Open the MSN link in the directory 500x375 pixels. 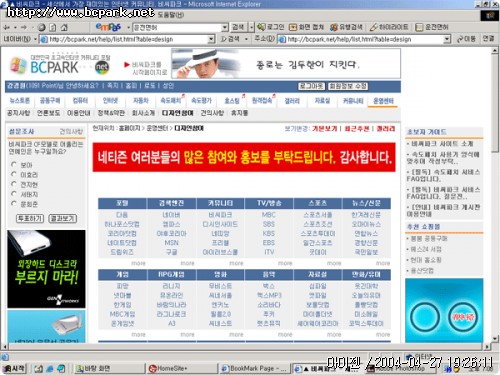pos(171,243)
